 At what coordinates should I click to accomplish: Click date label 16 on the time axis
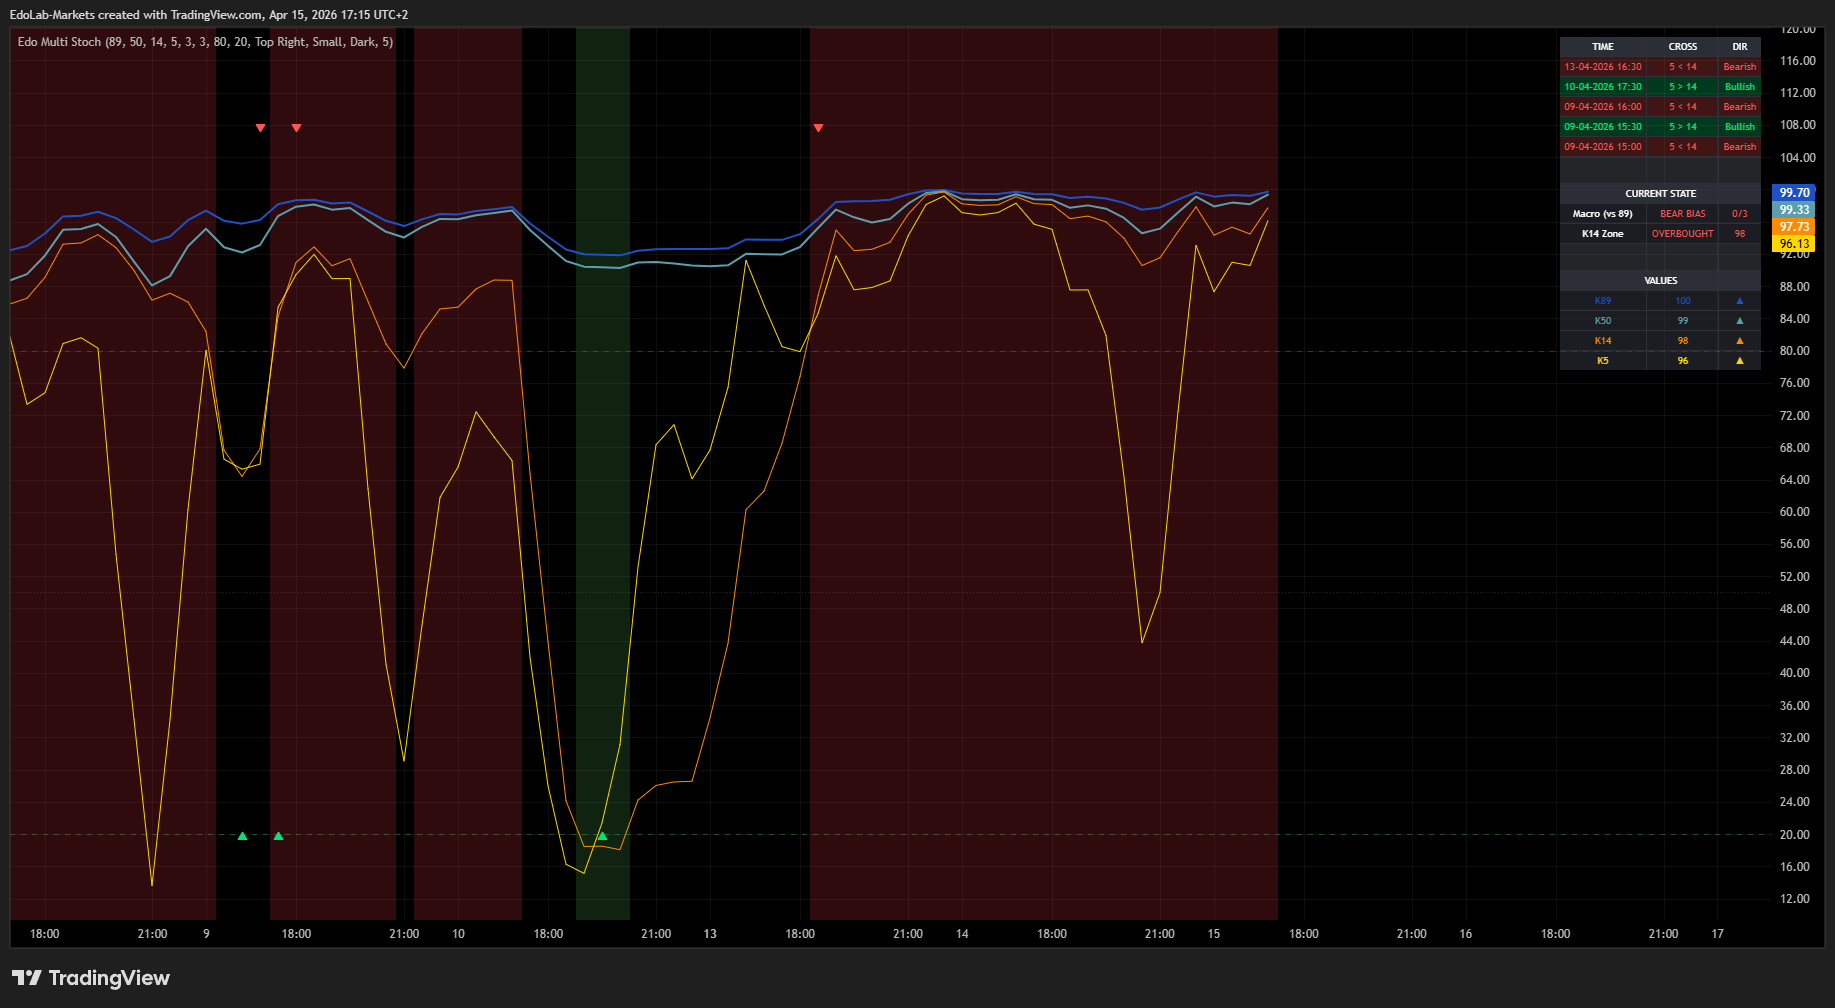(1466, 934)
